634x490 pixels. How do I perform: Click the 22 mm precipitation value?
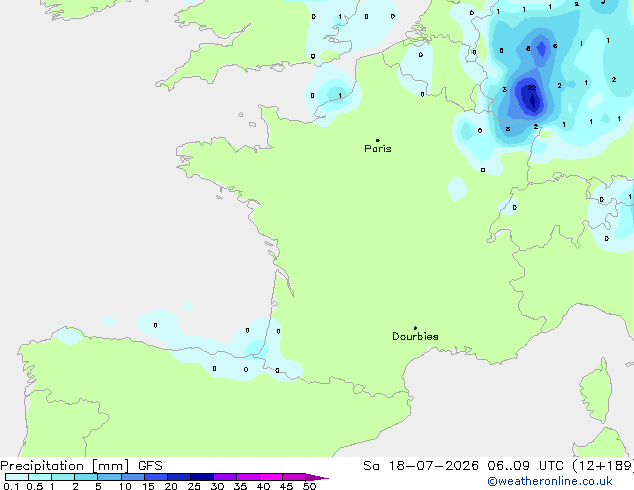tap(532, 88)
